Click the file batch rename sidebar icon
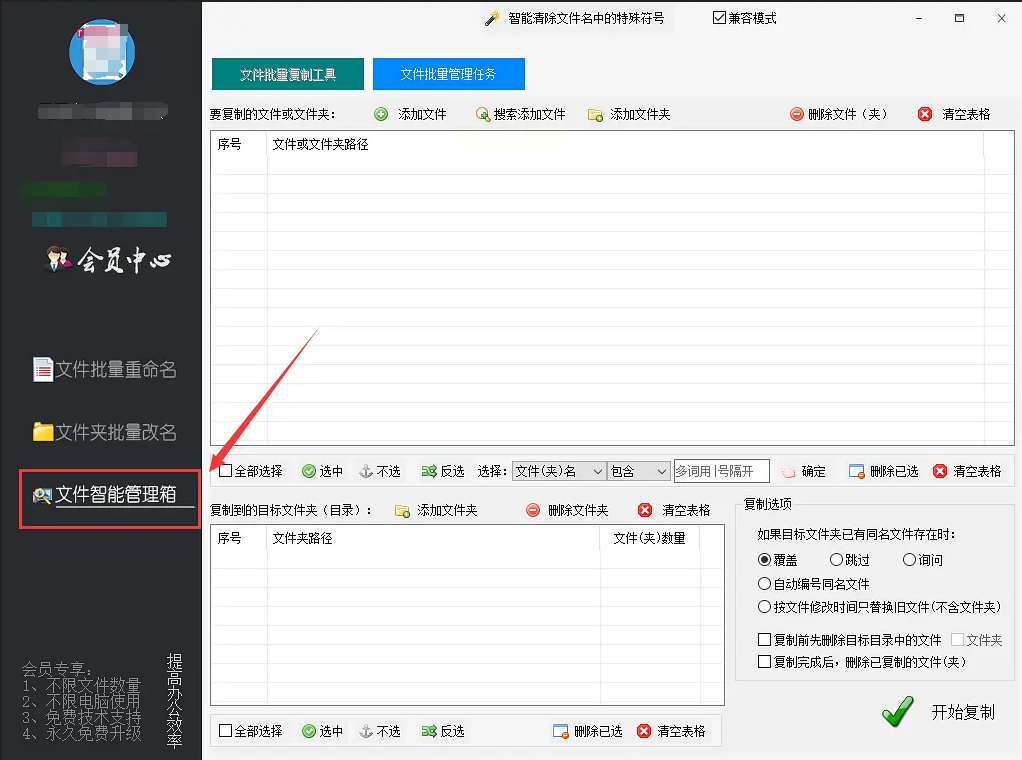1022x760 pixels. coord(43,370)
